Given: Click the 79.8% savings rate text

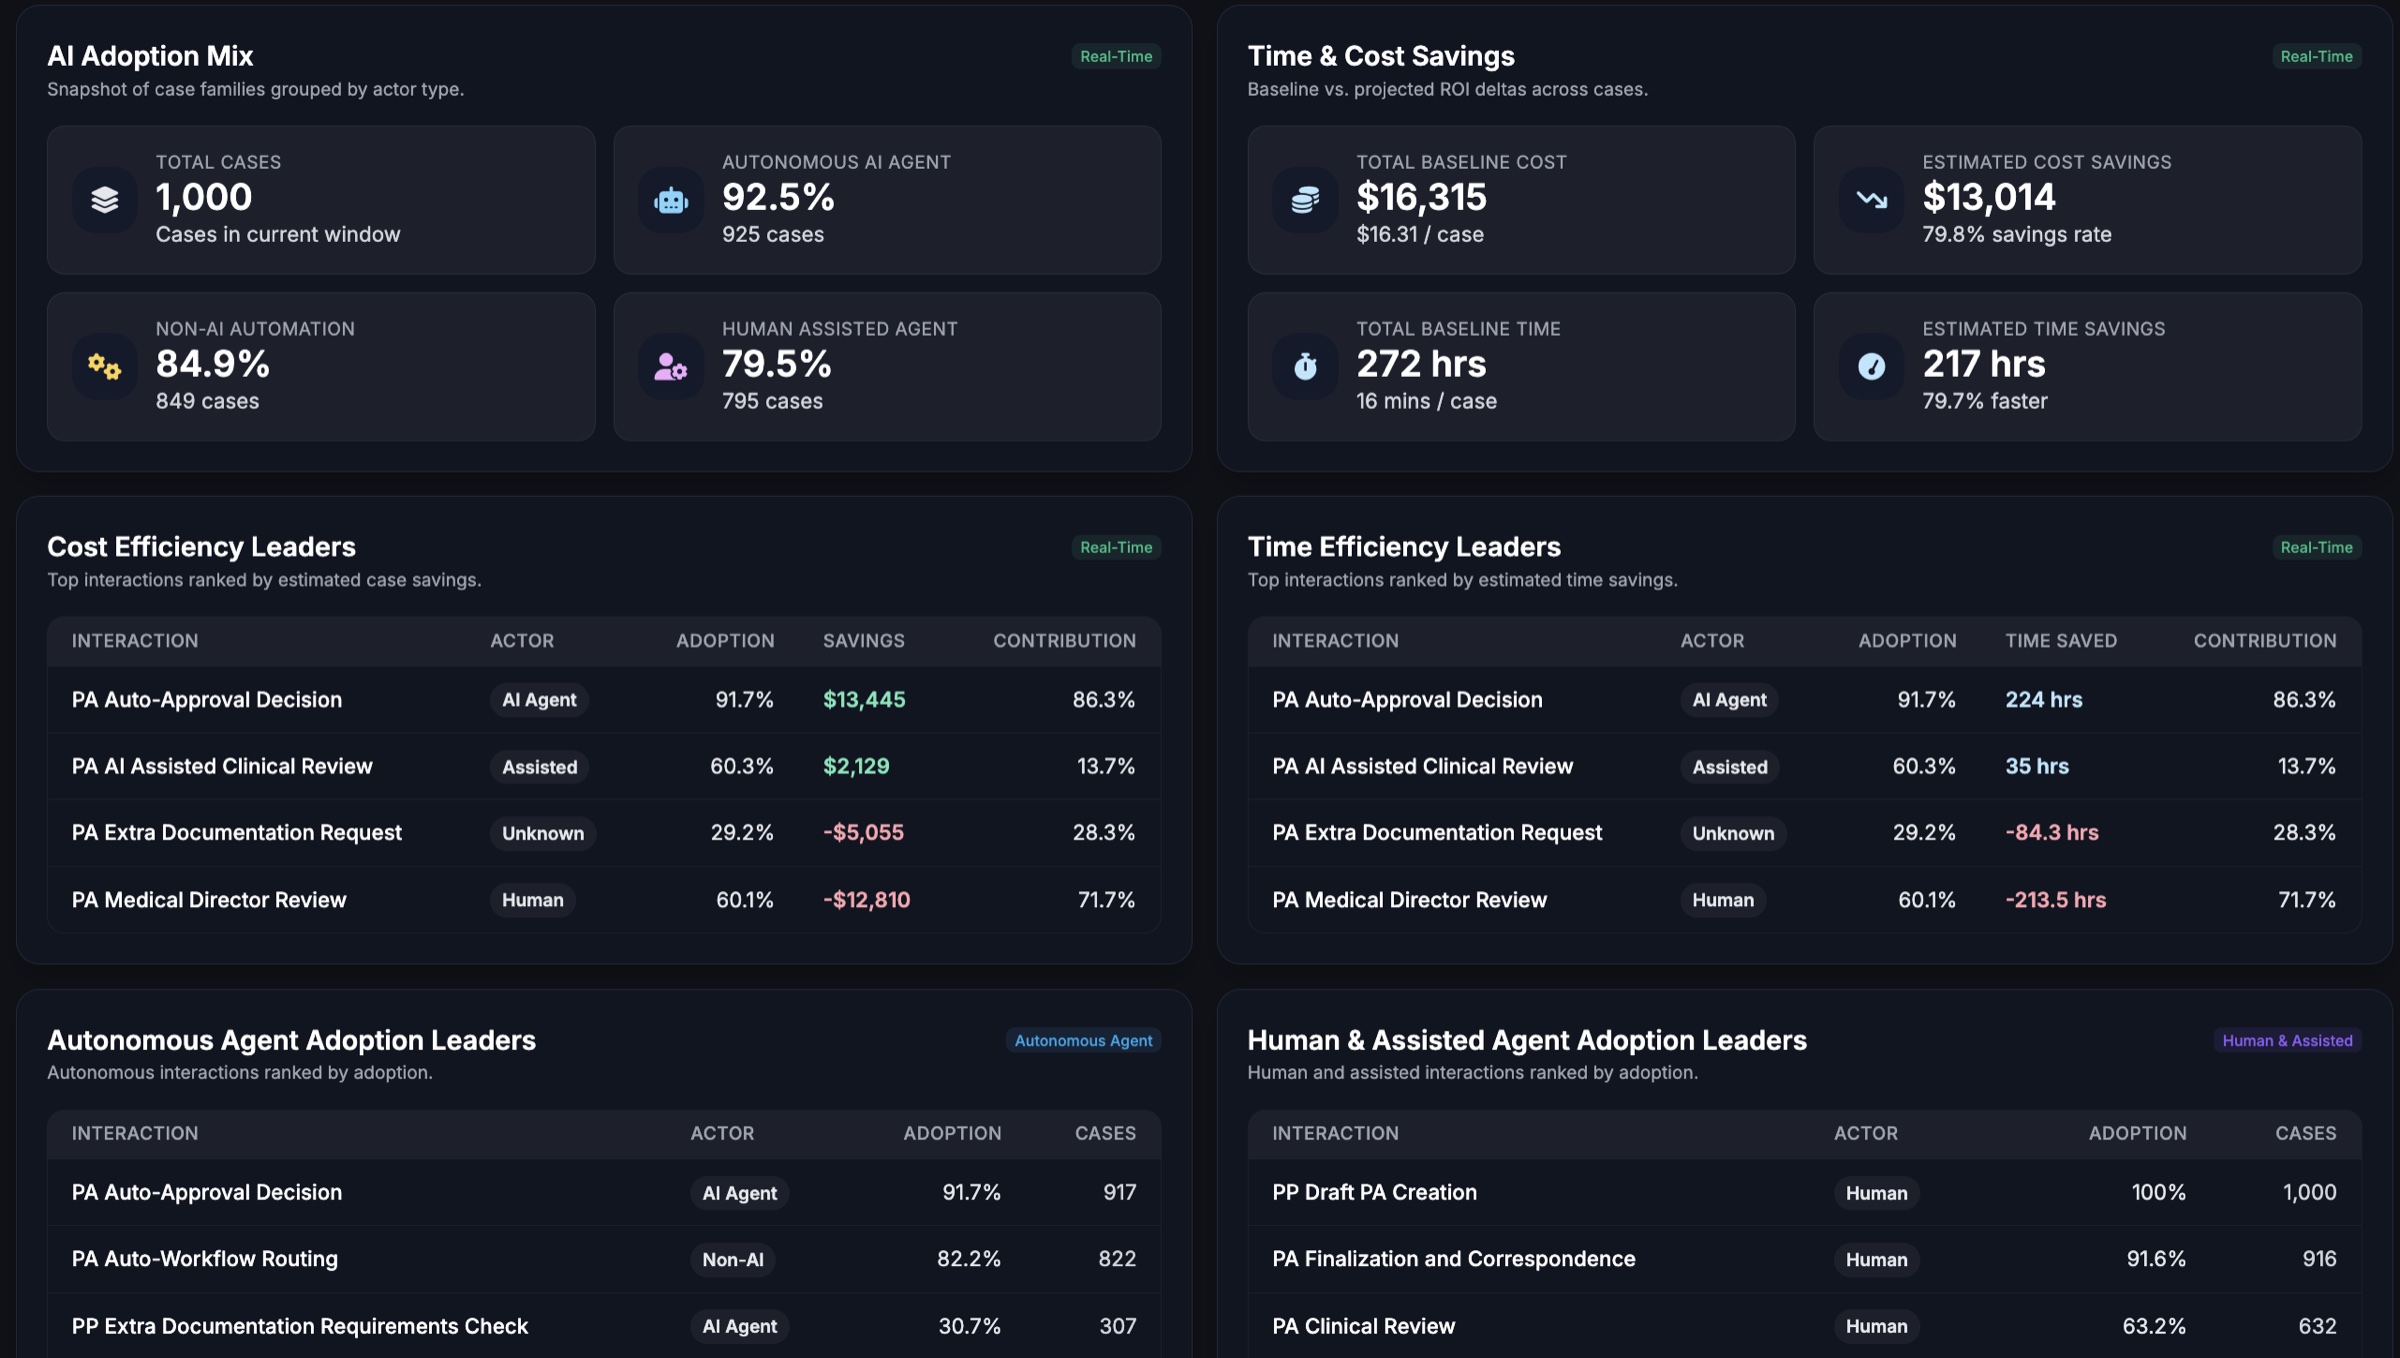Looking at the screenshot, I should tap(2016, 234).
